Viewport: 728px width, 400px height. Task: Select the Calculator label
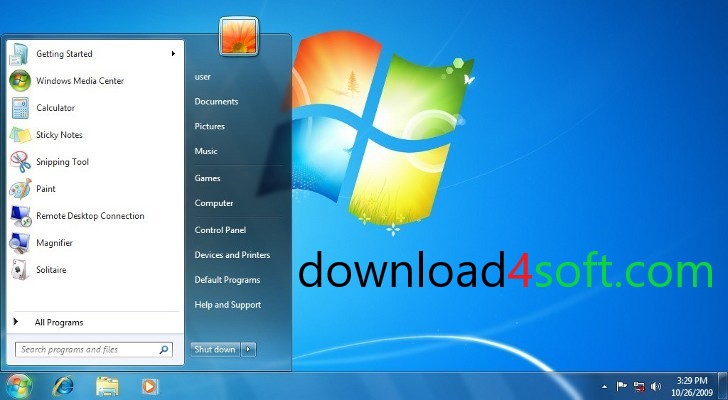pyautogui.click(x=55, y=108)
